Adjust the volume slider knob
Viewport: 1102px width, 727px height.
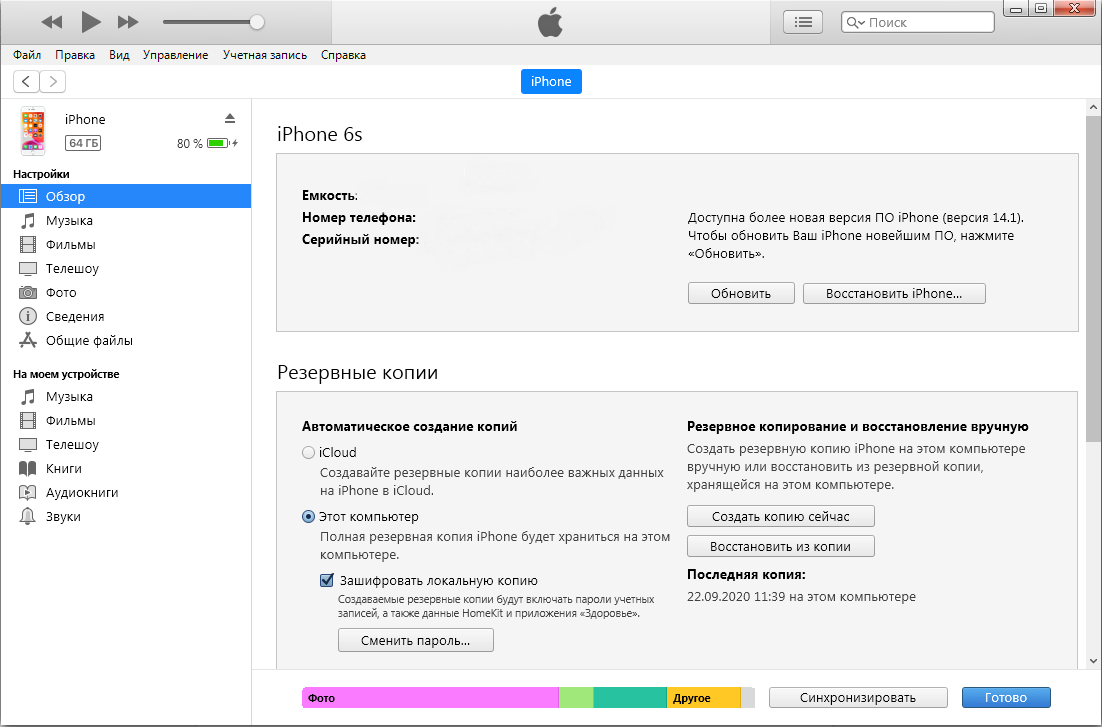pyautogui.click(x=257, y=22)
